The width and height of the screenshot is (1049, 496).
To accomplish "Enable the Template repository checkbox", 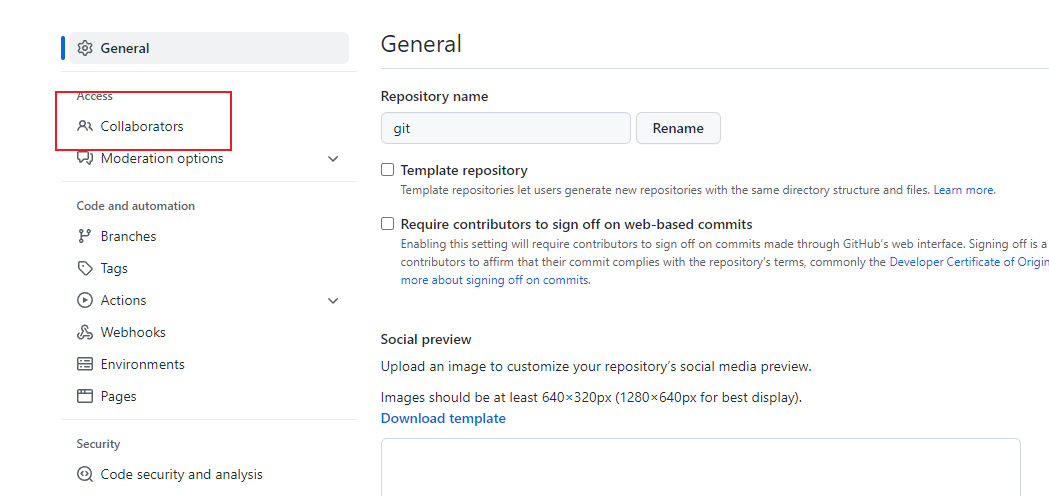I will point(387,169).
